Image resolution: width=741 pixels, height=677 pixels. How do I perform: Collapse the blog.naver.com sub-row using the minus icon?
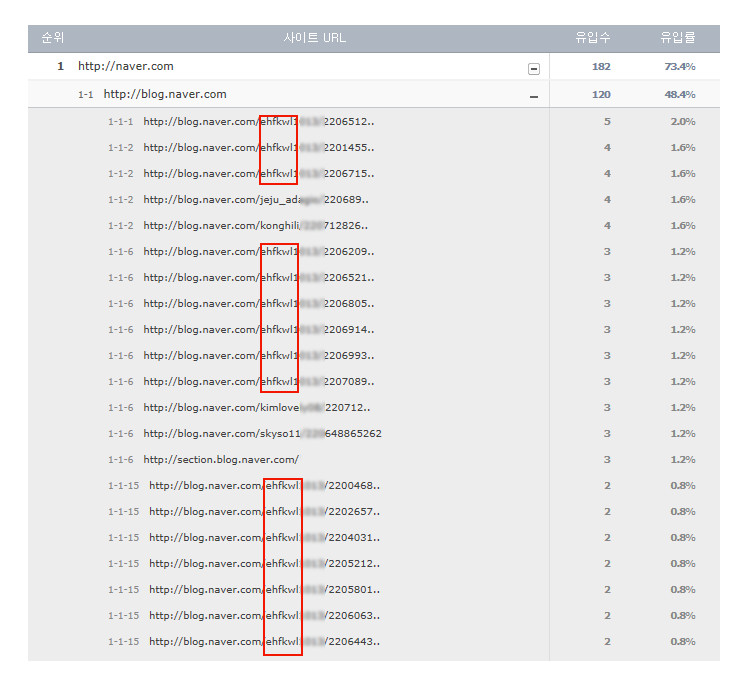(x=534, y=96)
